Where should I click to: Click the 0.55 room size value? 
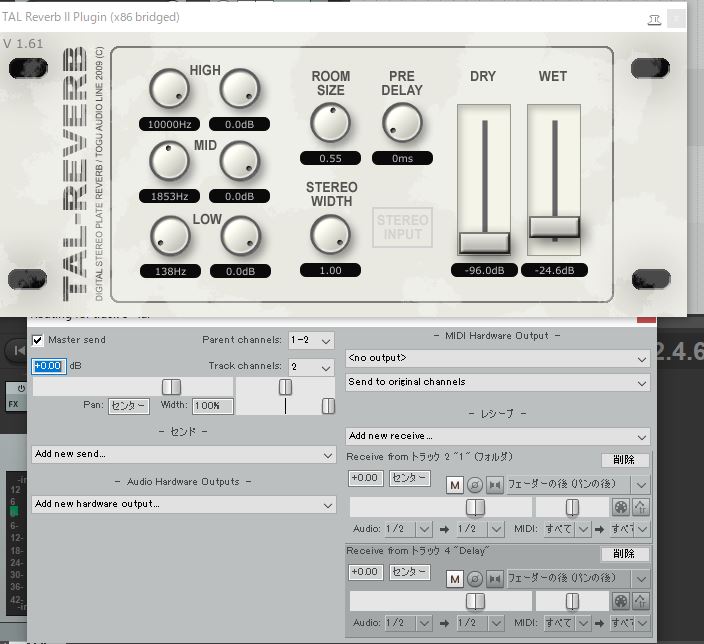pyautogui.click(x=330, y=158)
